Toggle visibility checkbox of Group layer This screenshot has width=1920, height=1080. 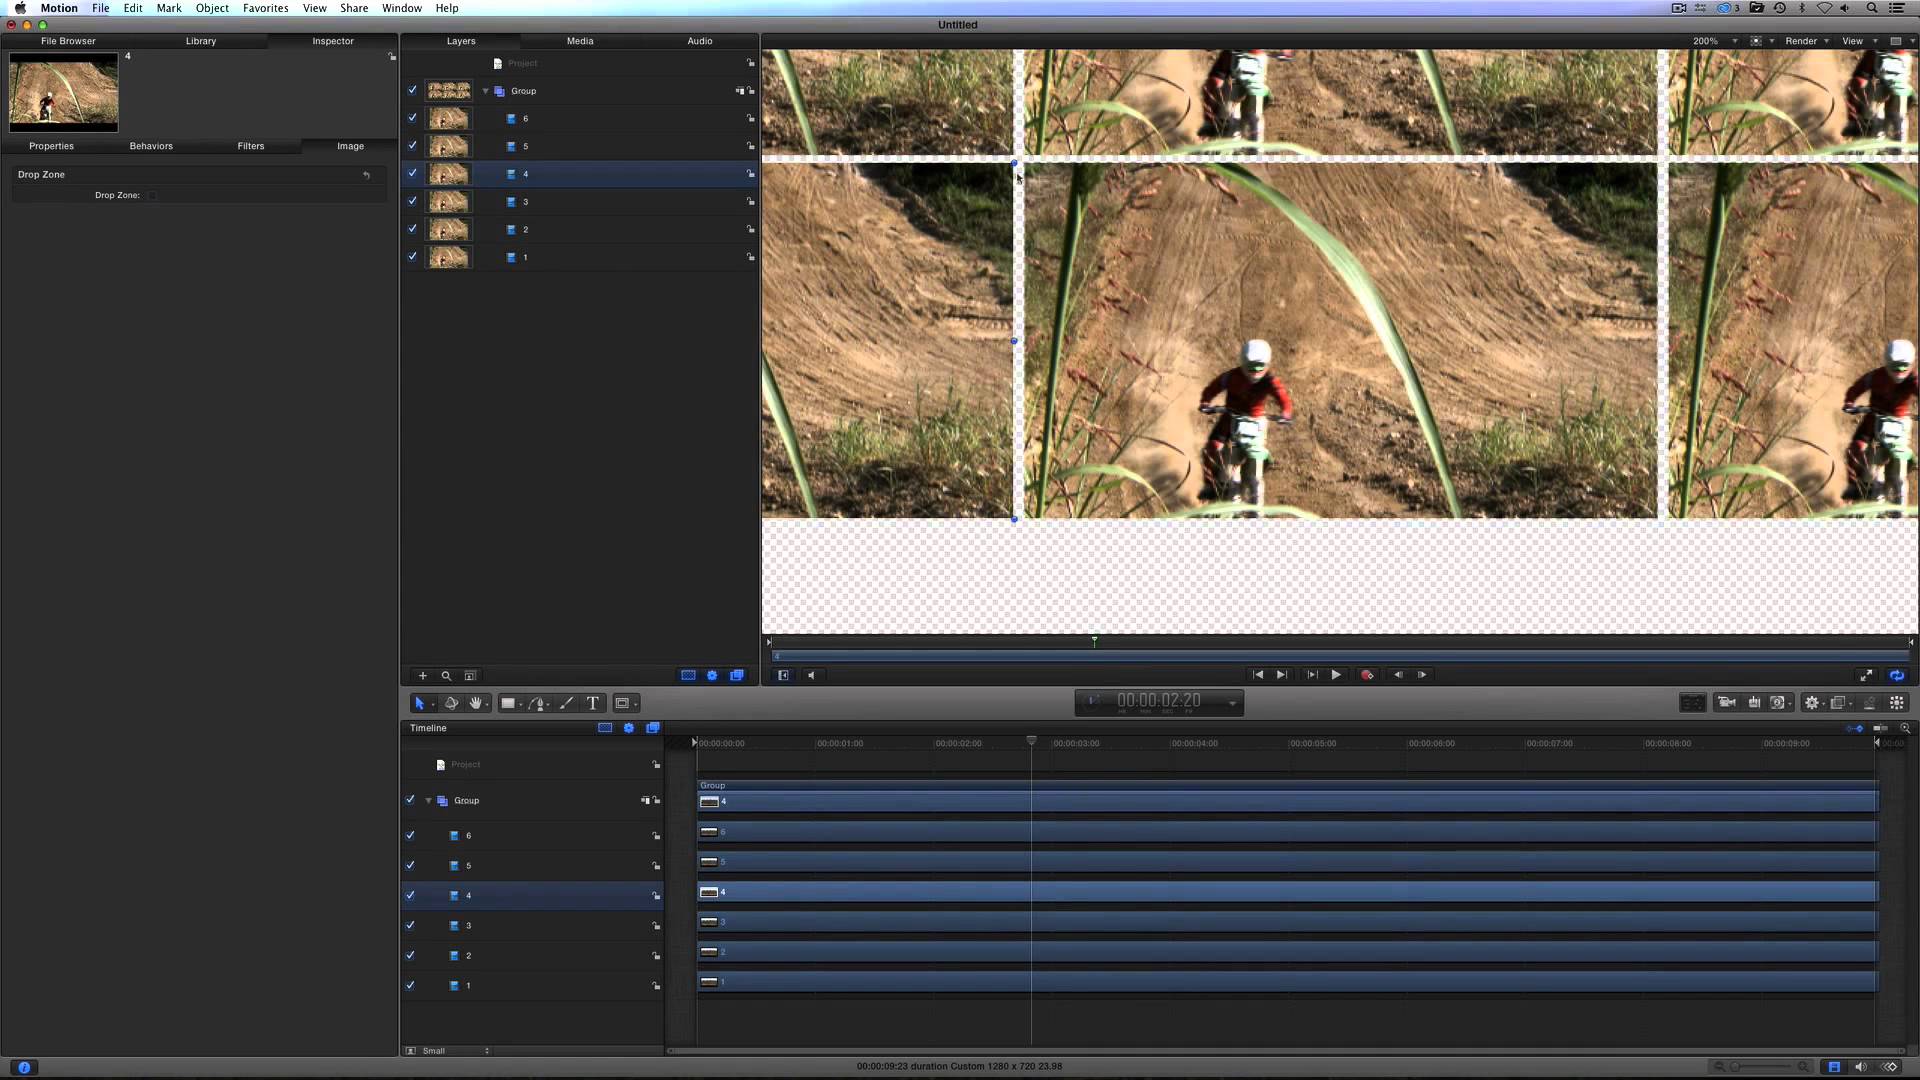pyautogui.click(x=412, y=90)
